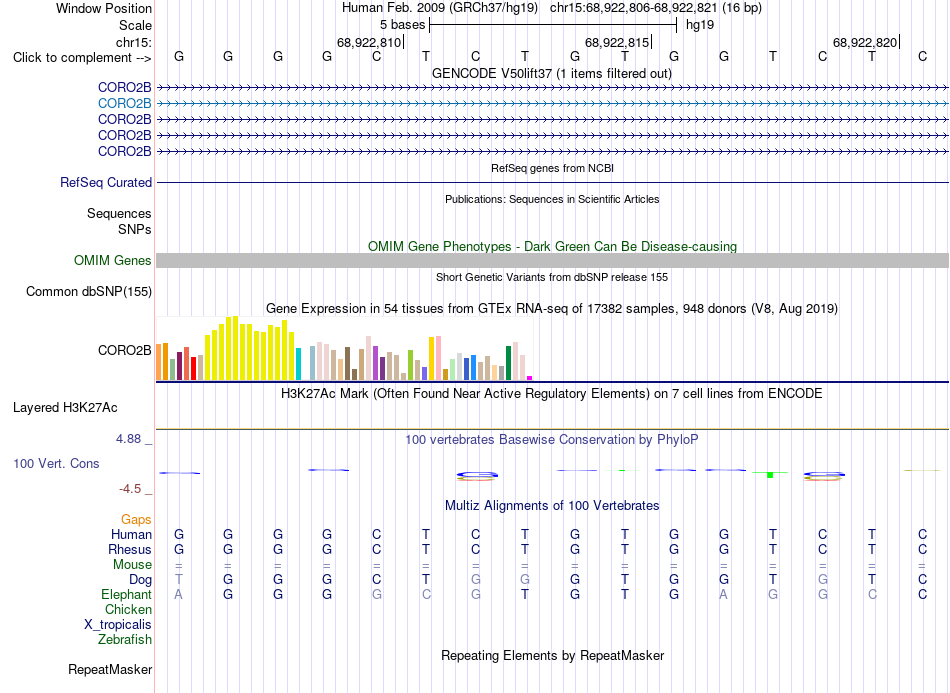Click the orange Gaps label
The image size is (950, 693).
point(136,520)
